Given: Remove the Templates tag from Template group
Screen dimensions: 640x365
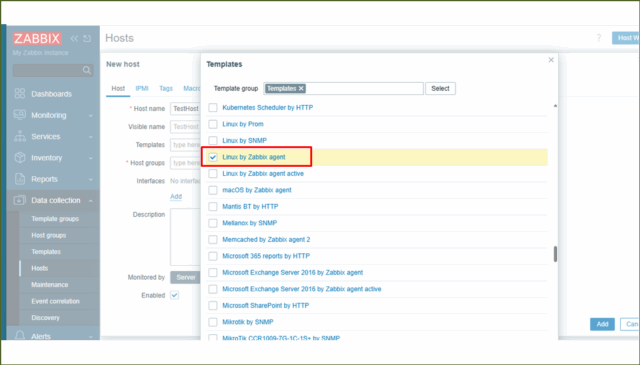Looking at the screenshot, I should [301, 88].
